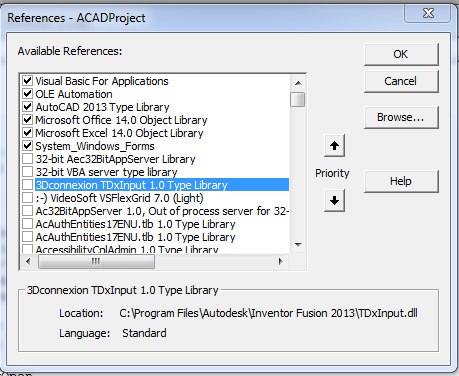Click Language value Standard

[x=144, y=333]
